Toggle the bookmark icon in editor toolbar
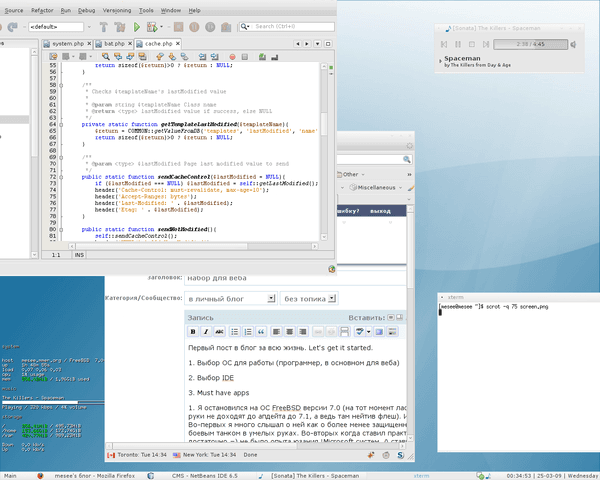The image size is (600, 480). click(x=184, y=57)
